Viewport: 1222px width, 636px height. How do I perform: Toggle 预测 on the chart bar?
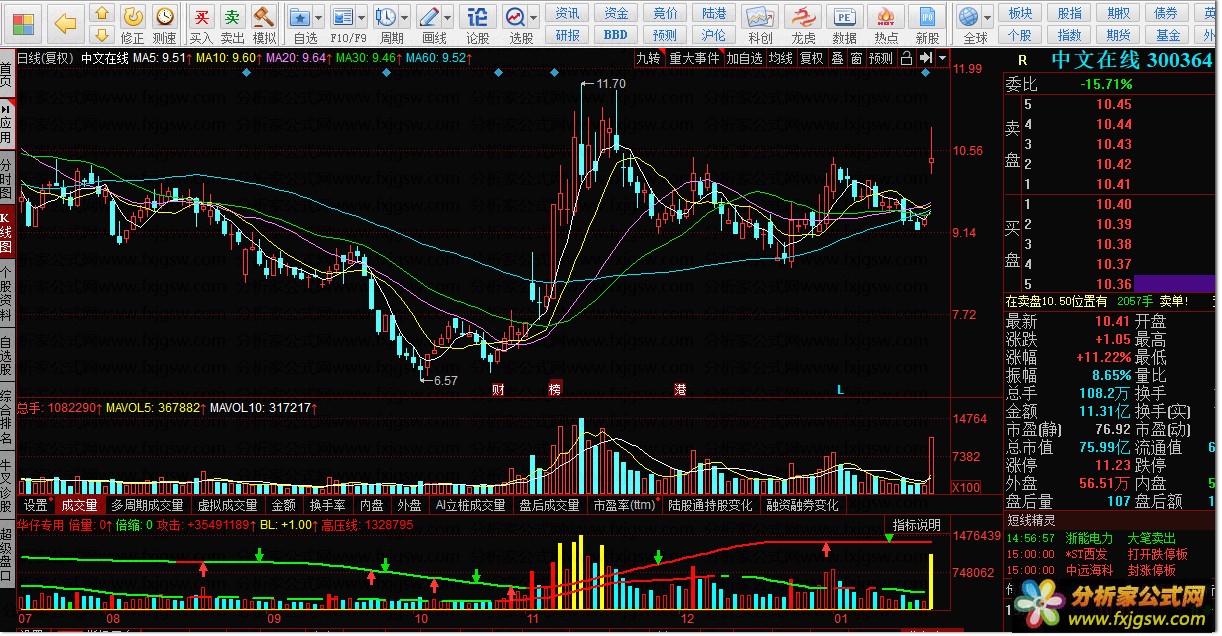881,58
